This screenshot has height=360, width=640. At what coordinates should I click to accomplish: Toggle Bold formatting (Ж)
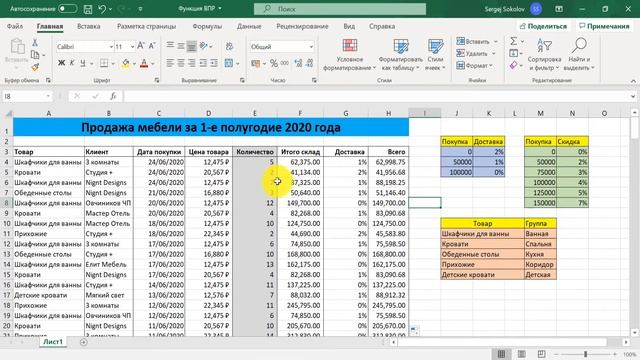pos(61,63)
